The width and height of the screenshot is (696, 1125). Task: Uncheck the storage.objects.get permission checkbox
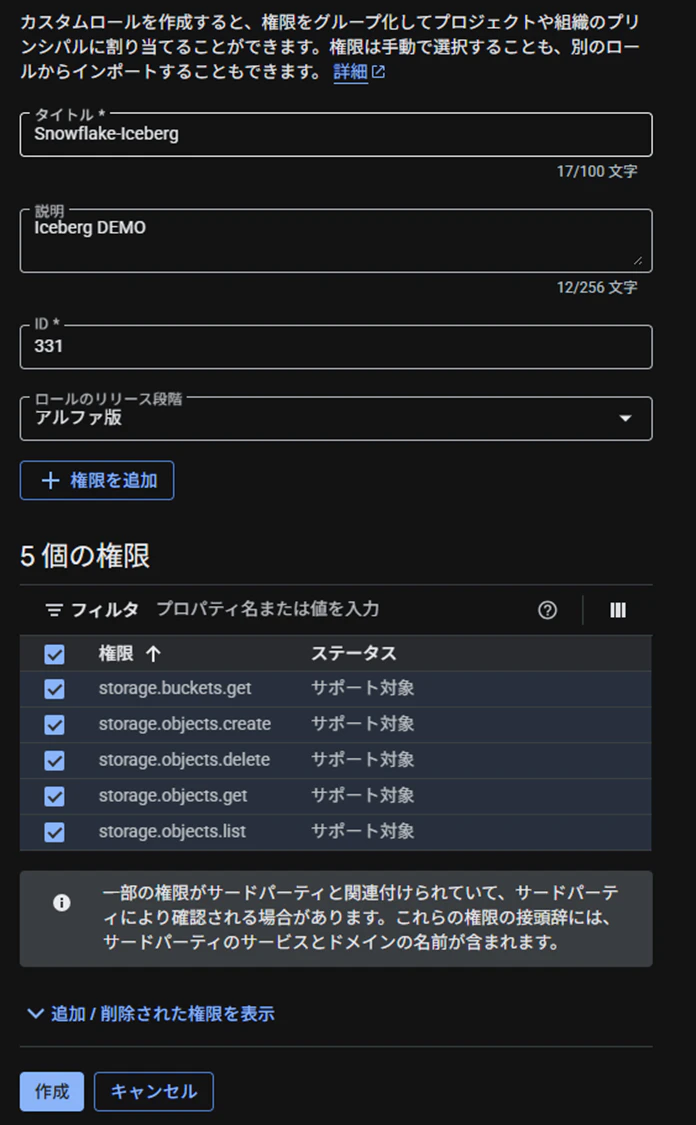(55, 796)
